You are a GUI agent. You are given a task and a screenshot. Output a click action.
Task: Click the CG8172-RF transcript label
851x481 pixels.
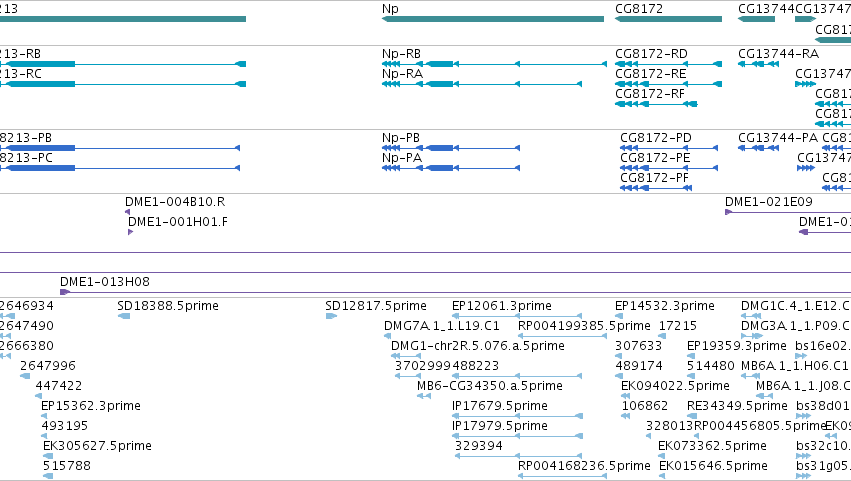click(x=650, y=94)
